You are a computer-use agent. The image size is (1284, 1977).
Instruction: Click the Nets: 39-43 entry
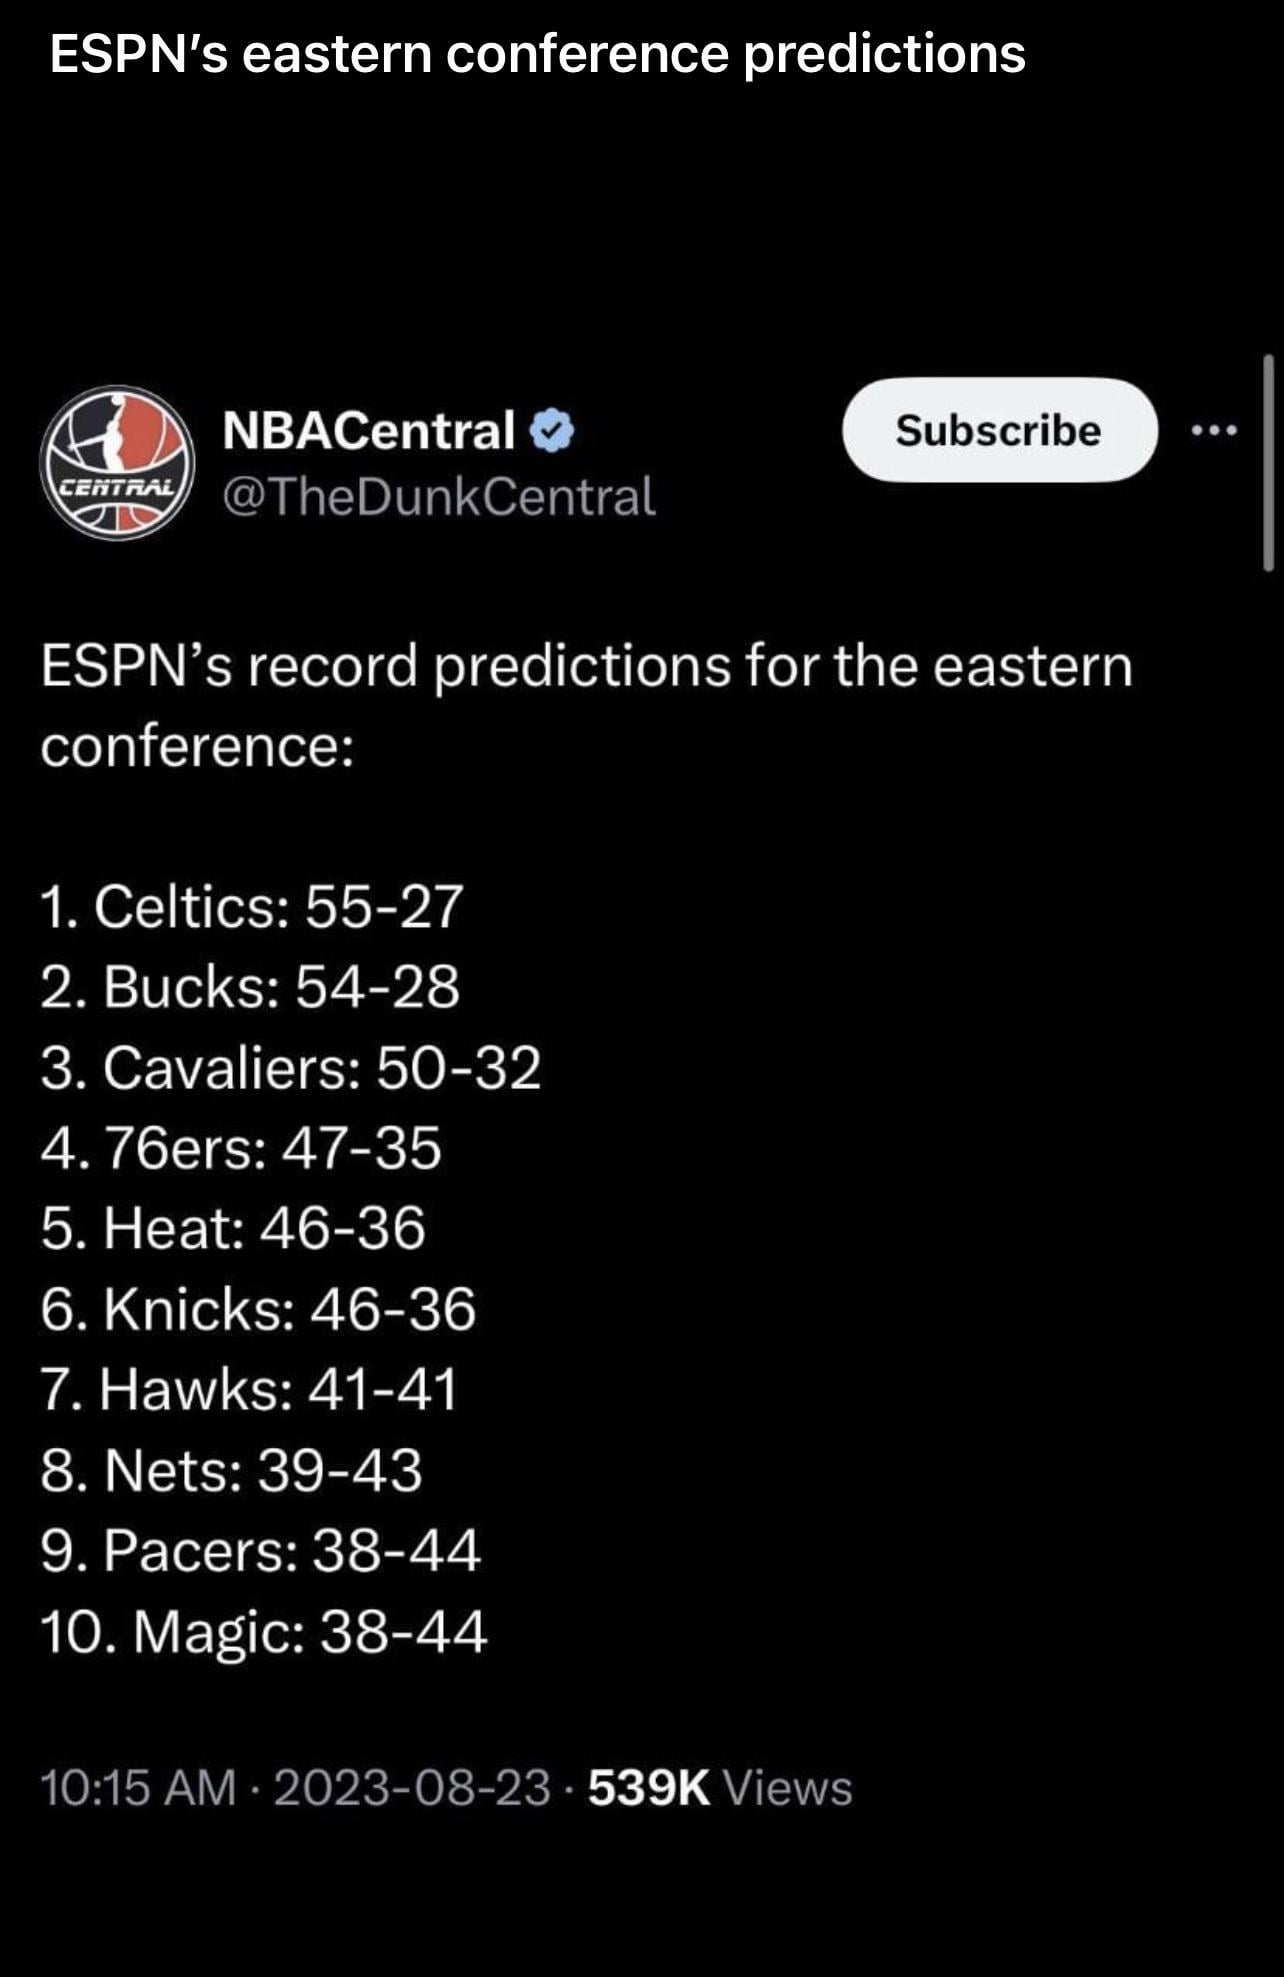(231, 1470)
